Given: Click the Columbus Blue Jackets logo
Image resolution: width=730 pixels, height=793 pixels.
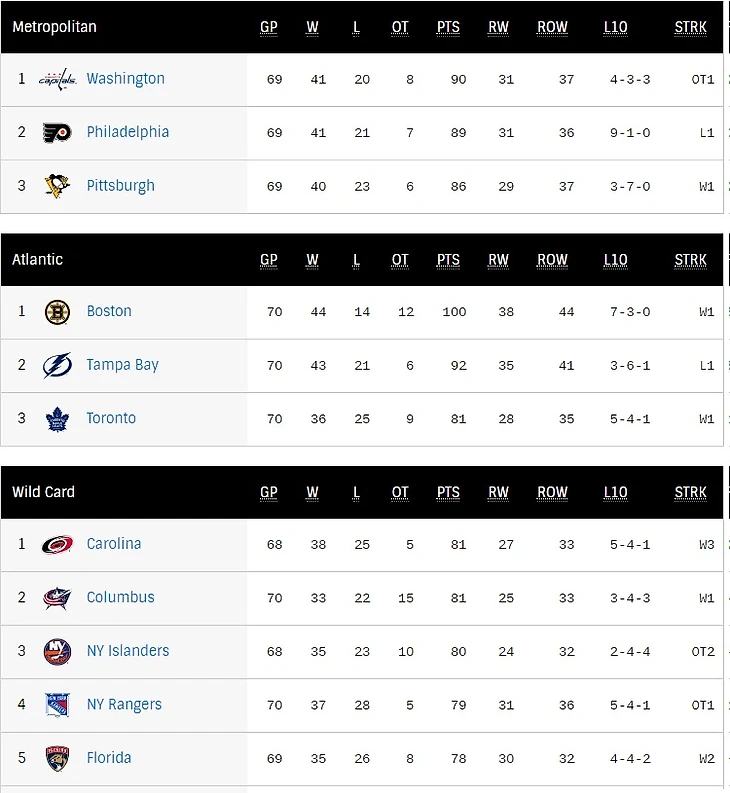Looking at the screenshot, I should pos(57,598).
